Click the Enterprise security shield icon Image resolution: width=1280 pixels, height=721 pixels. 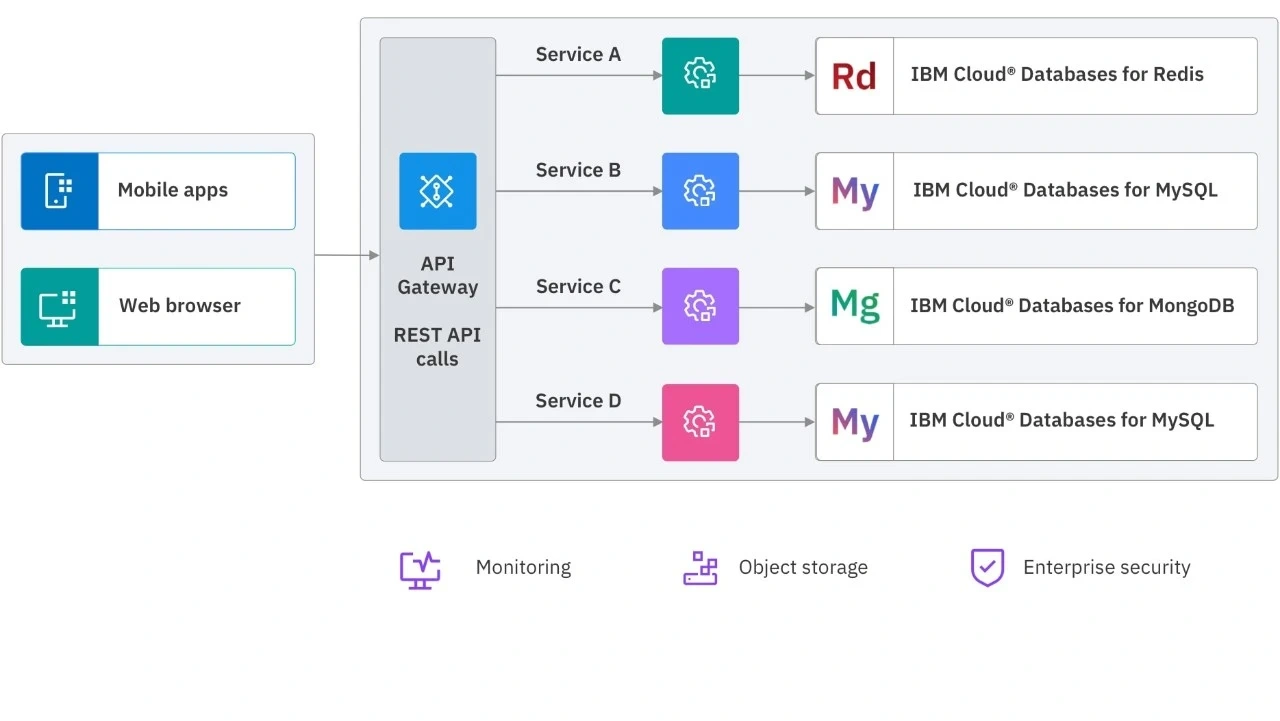pos(987,567)
